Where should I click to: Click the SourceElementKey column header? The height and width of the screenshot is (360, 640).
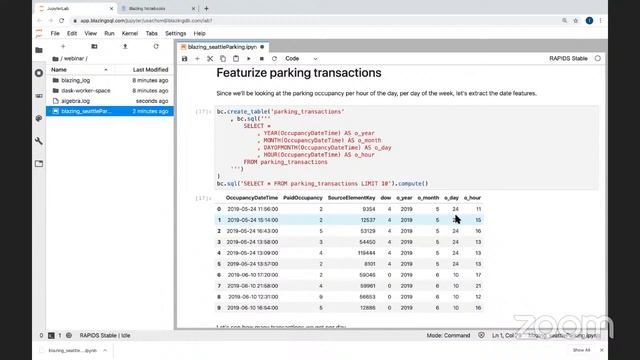[351, 198]
